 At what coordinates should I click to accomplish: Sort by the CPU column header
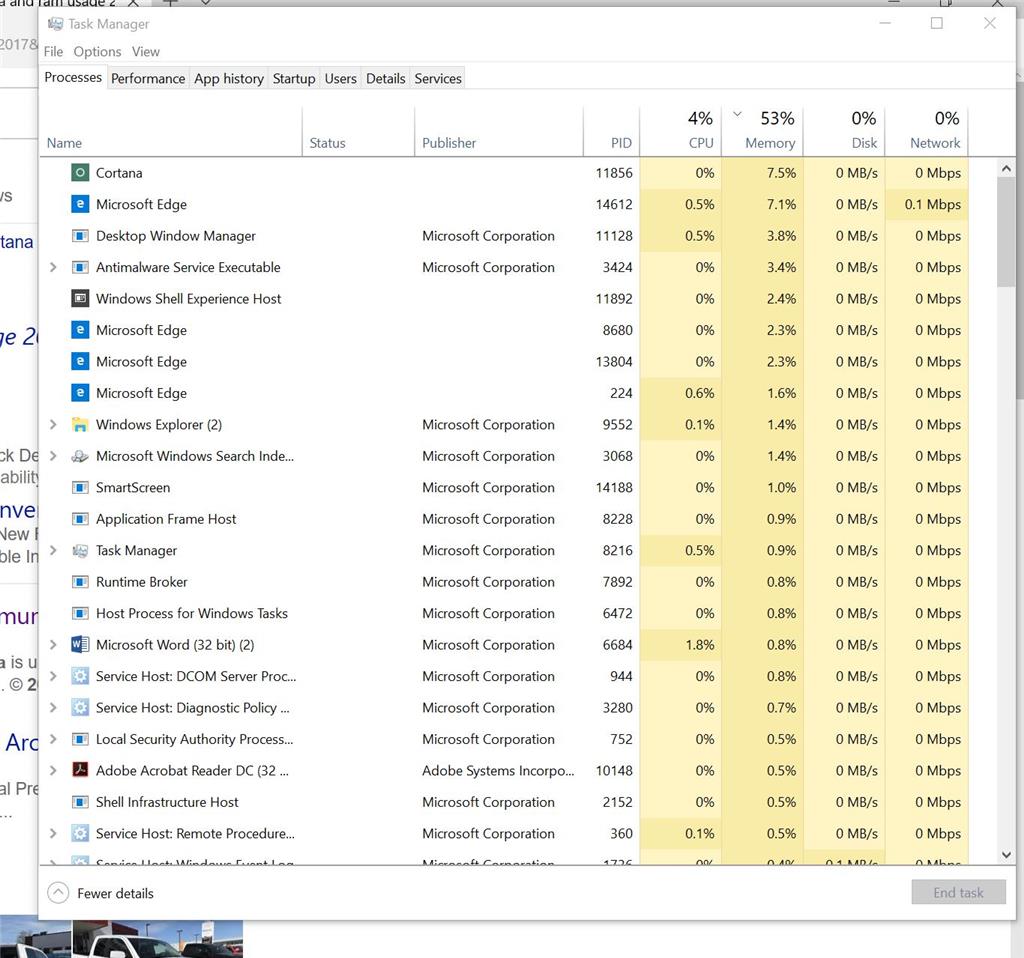[680, 133]
